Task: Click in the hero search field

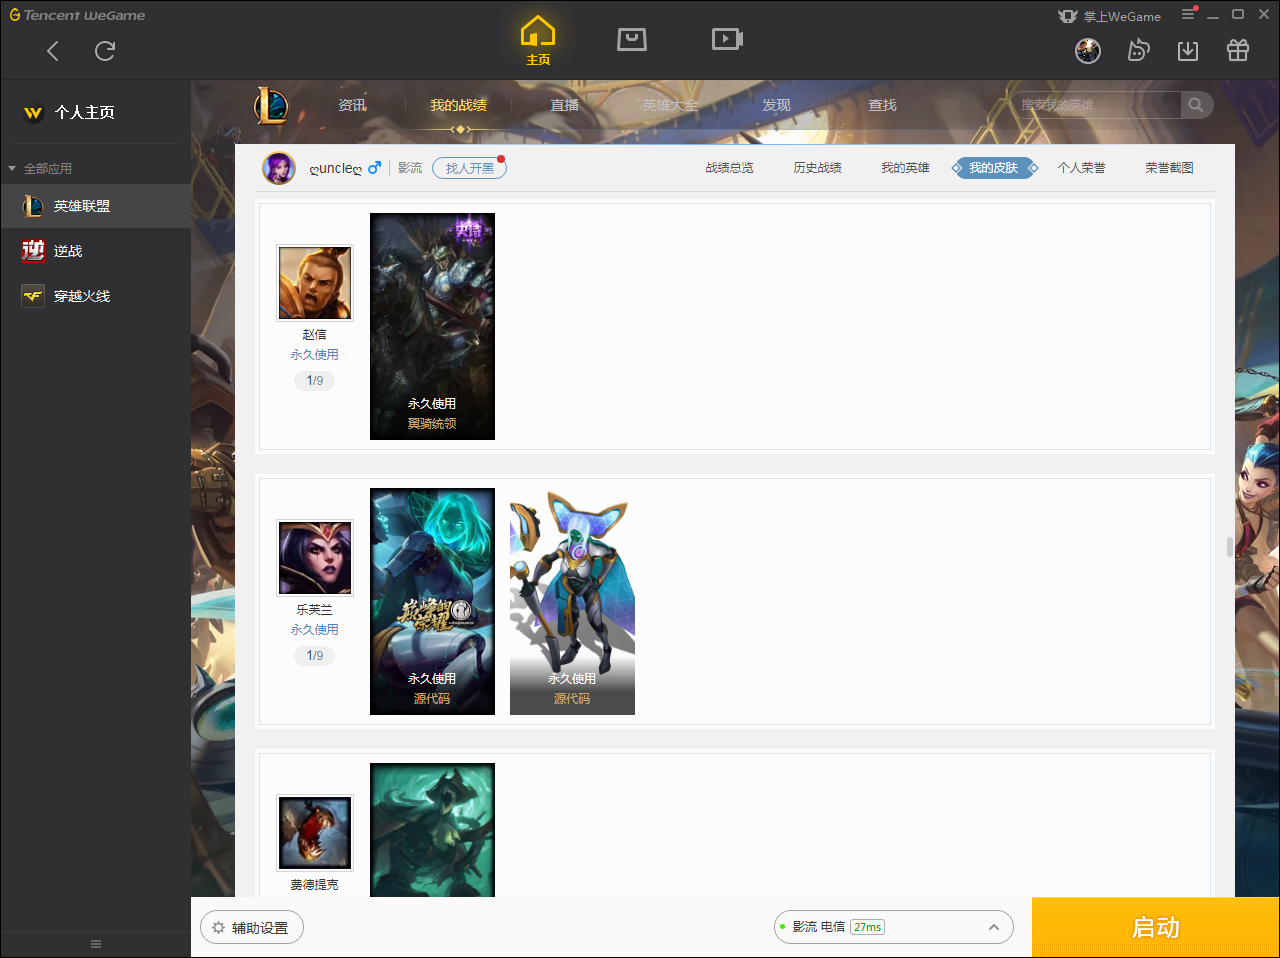Action: click(1097, 105)
